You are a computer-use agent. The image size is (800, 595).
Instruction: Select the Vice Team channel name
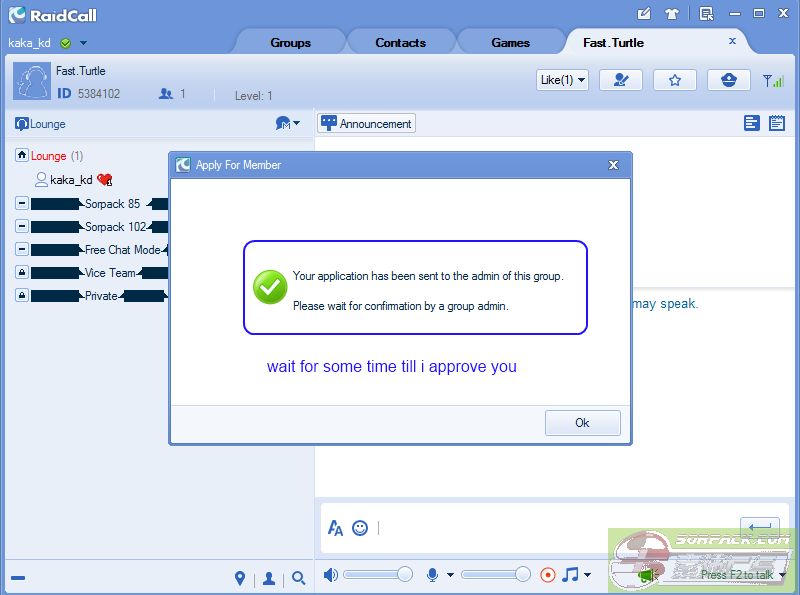[x=110, y=272]
